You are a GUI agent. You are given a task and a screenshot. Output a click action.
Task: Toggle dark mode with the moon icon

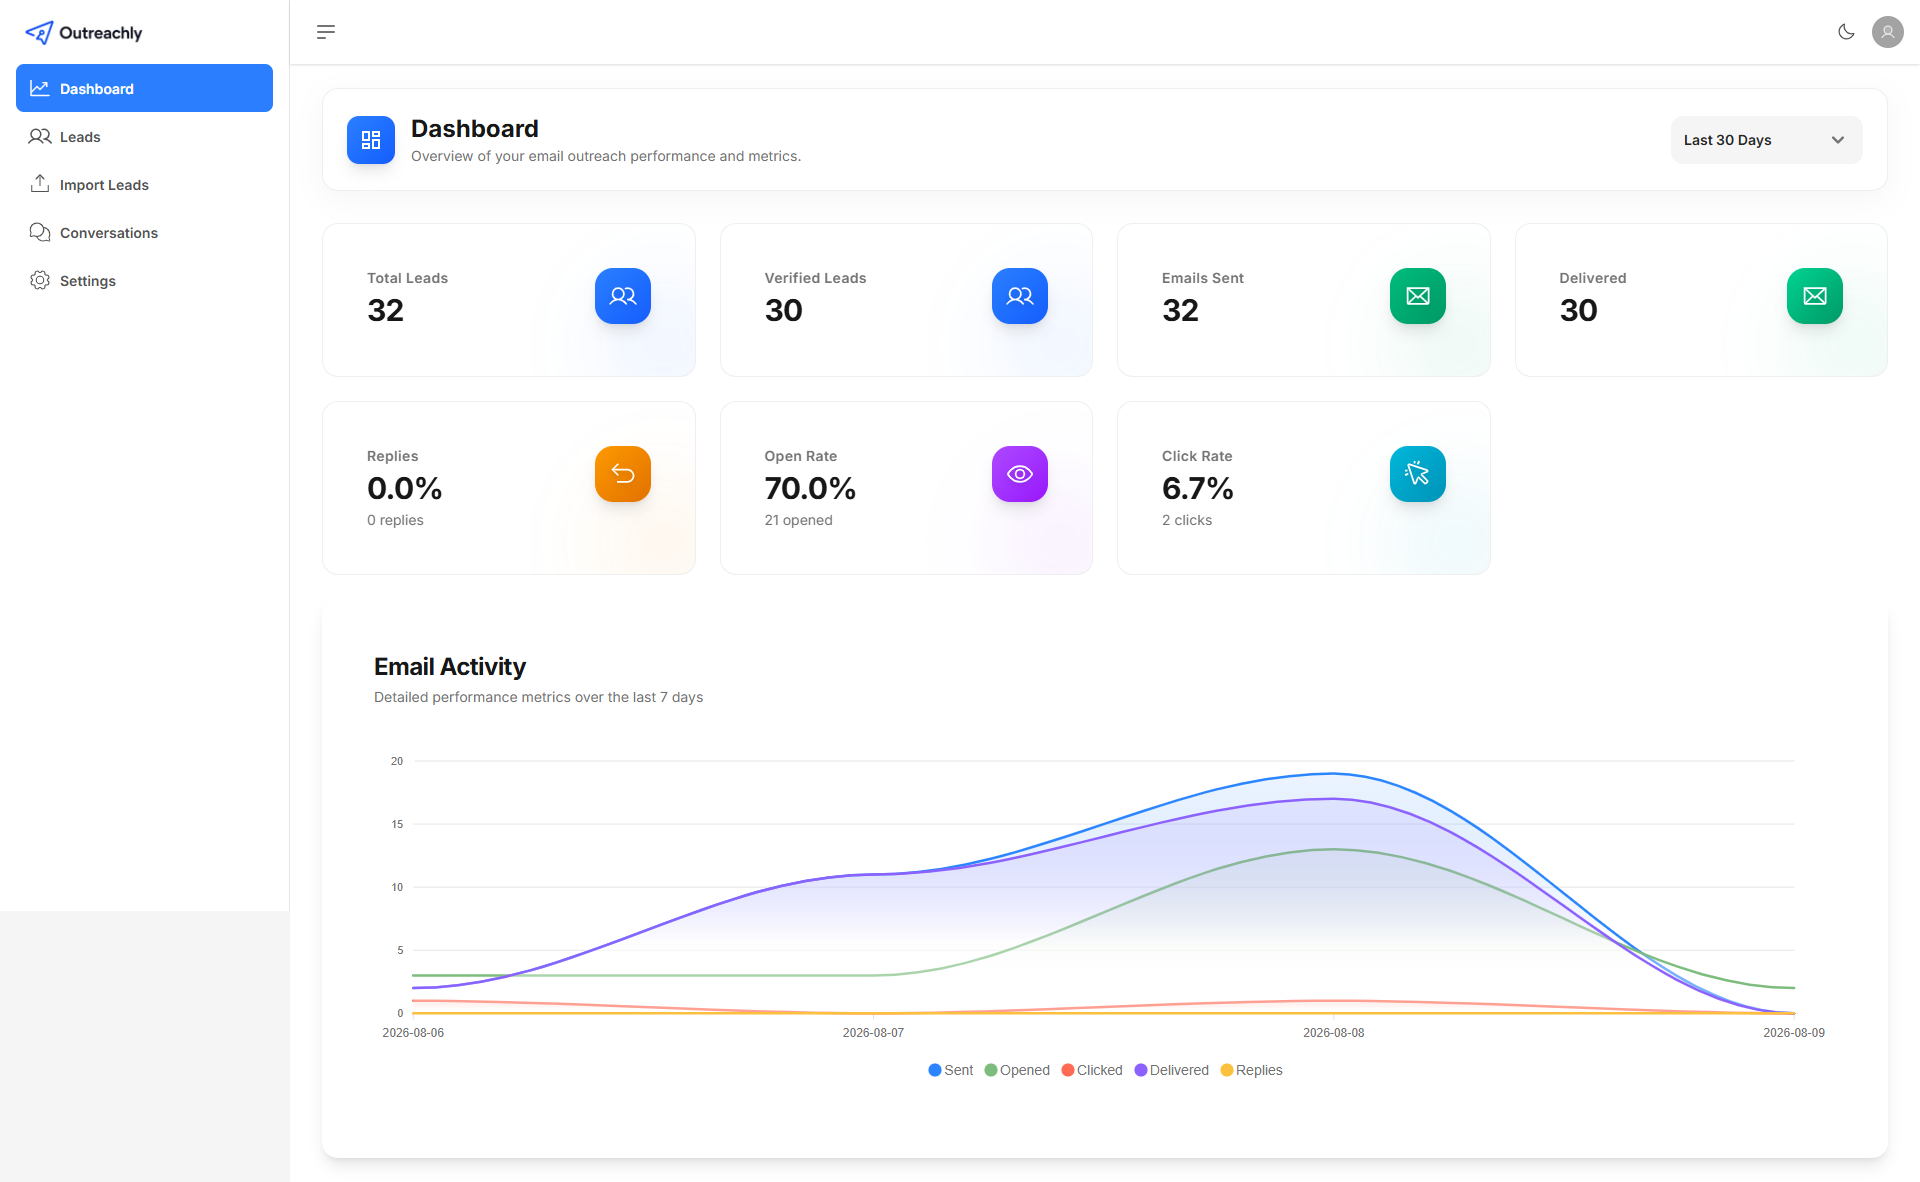tap(1846, 32)
